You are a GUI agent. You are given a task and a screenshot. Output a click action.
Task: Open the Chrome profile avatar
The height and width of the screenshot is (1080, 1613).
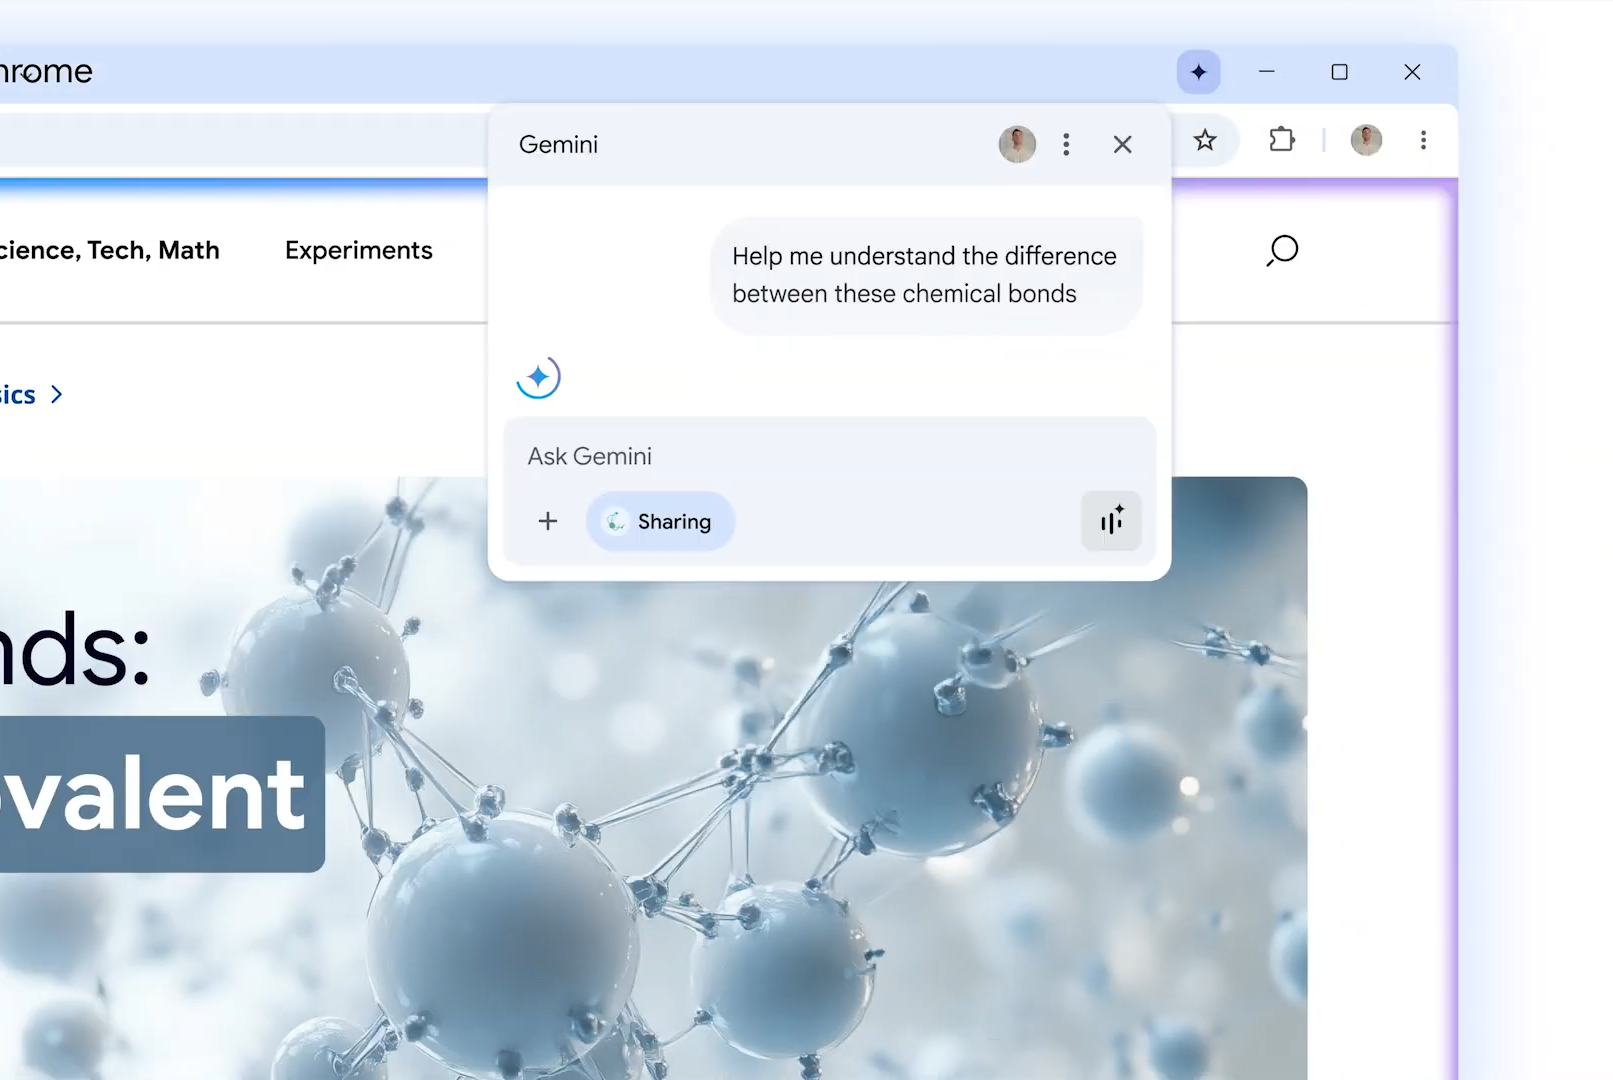tap(1366, 140)
